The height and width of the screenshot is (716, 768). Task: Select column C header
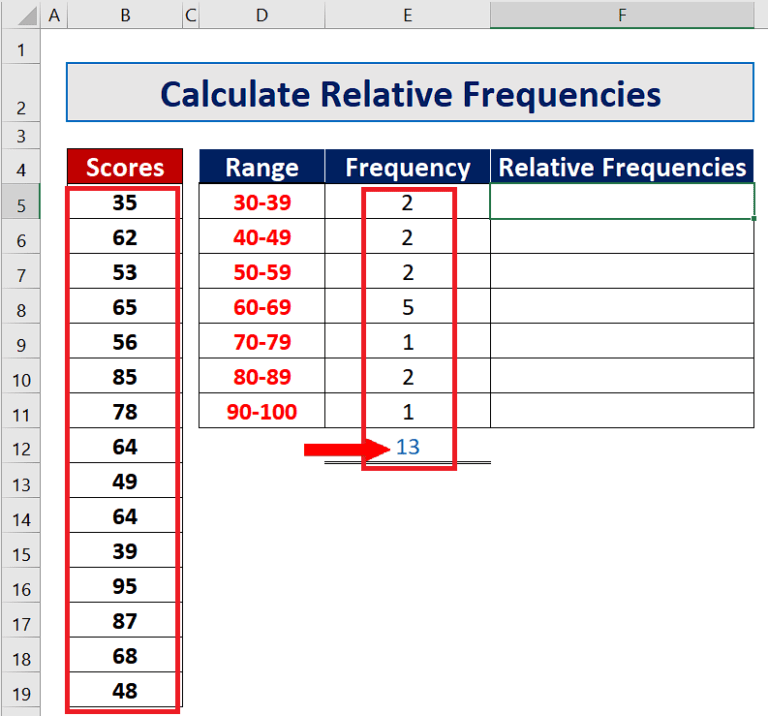191,15
